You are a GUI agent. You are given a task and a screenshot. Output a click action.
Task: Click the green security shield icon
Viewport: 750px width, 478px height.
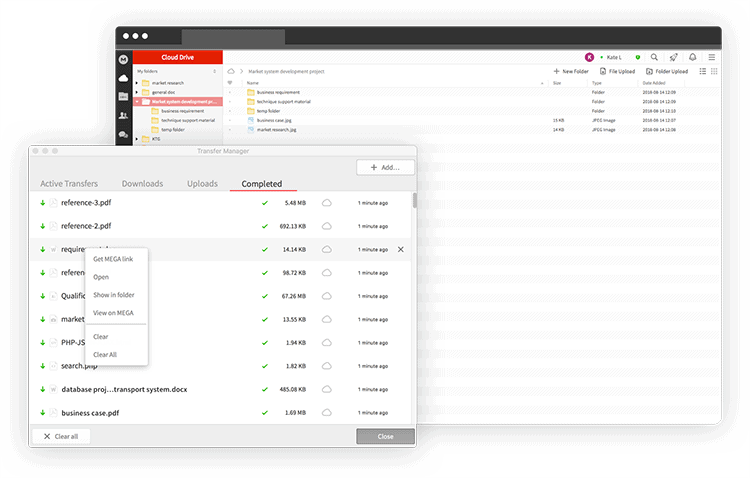pos(638,57)
